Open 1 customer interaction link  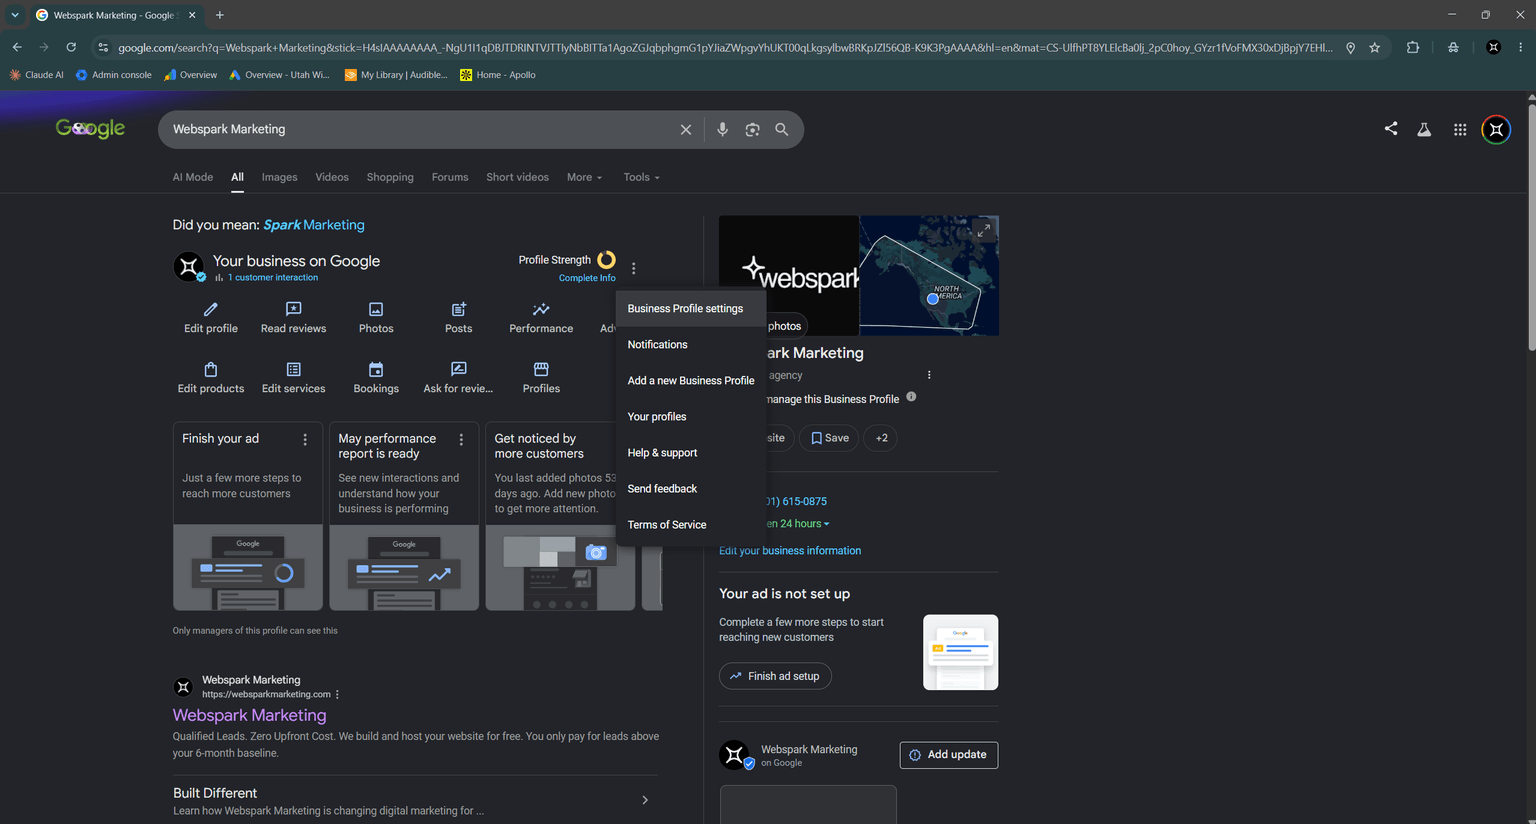(272, 277)
